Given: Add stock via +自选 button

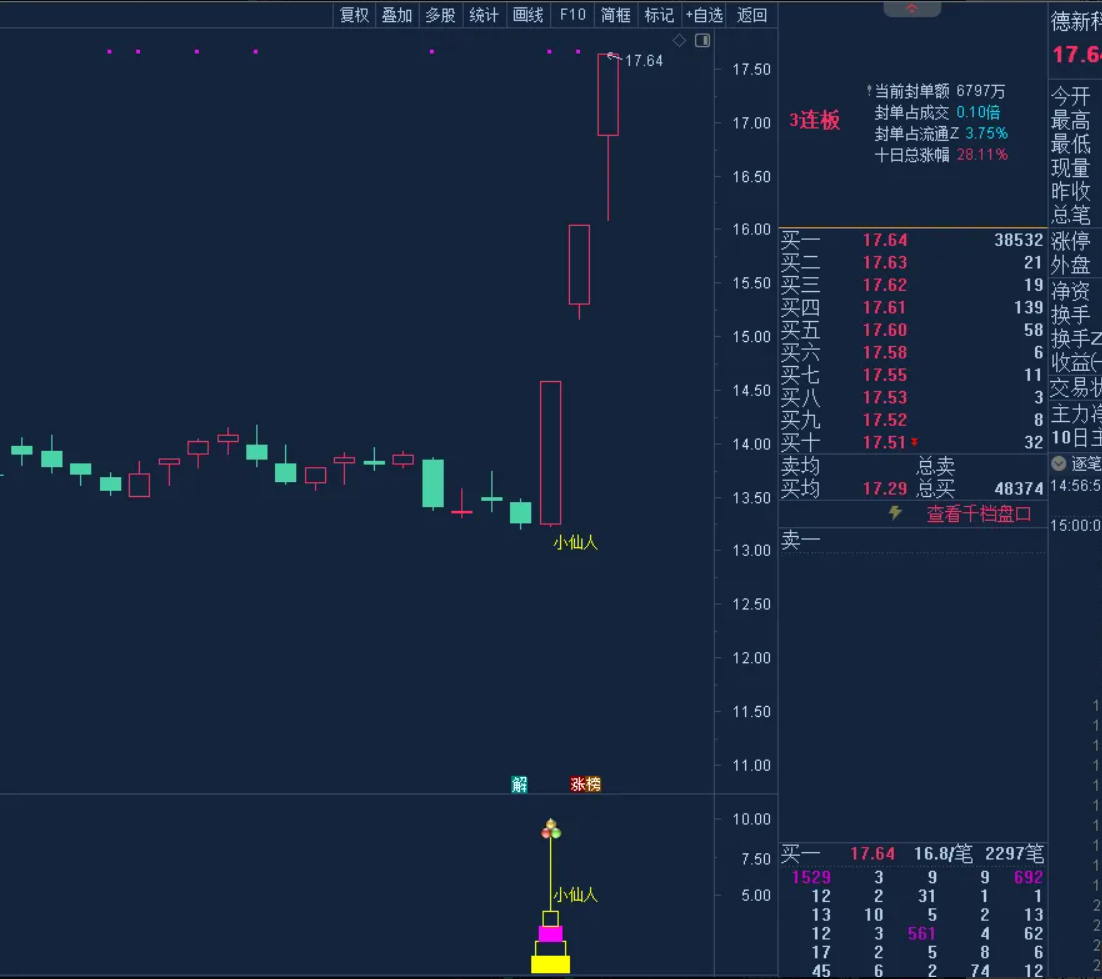Looking at the screenshot, I should click(x=704, y=14).
